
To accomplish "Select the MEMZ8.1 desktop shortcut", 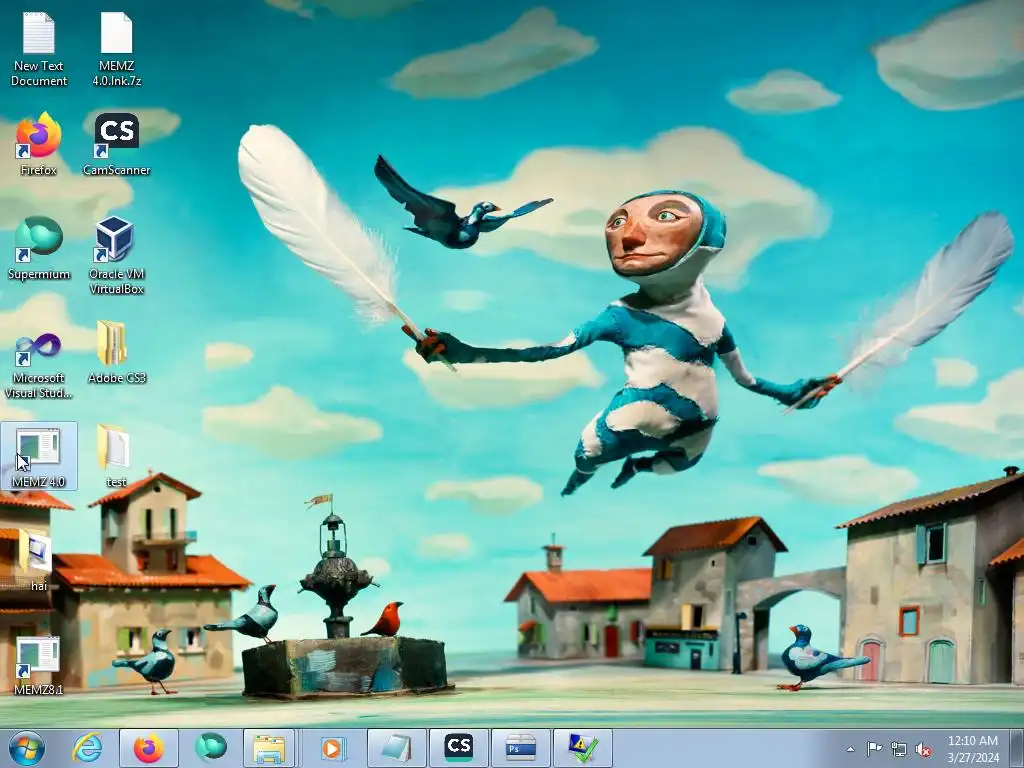I will pos(39,665).
